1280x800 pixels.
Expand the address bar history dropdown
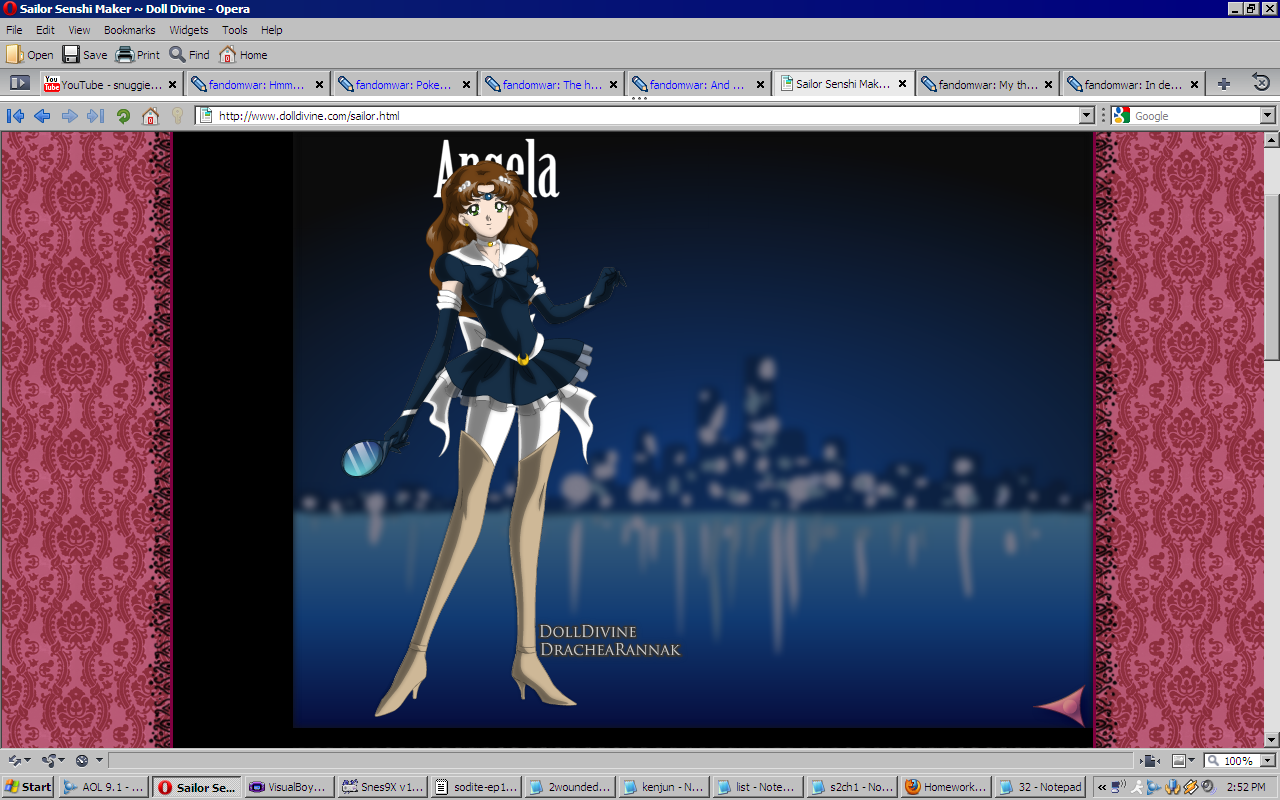(x=1087, y=116)
